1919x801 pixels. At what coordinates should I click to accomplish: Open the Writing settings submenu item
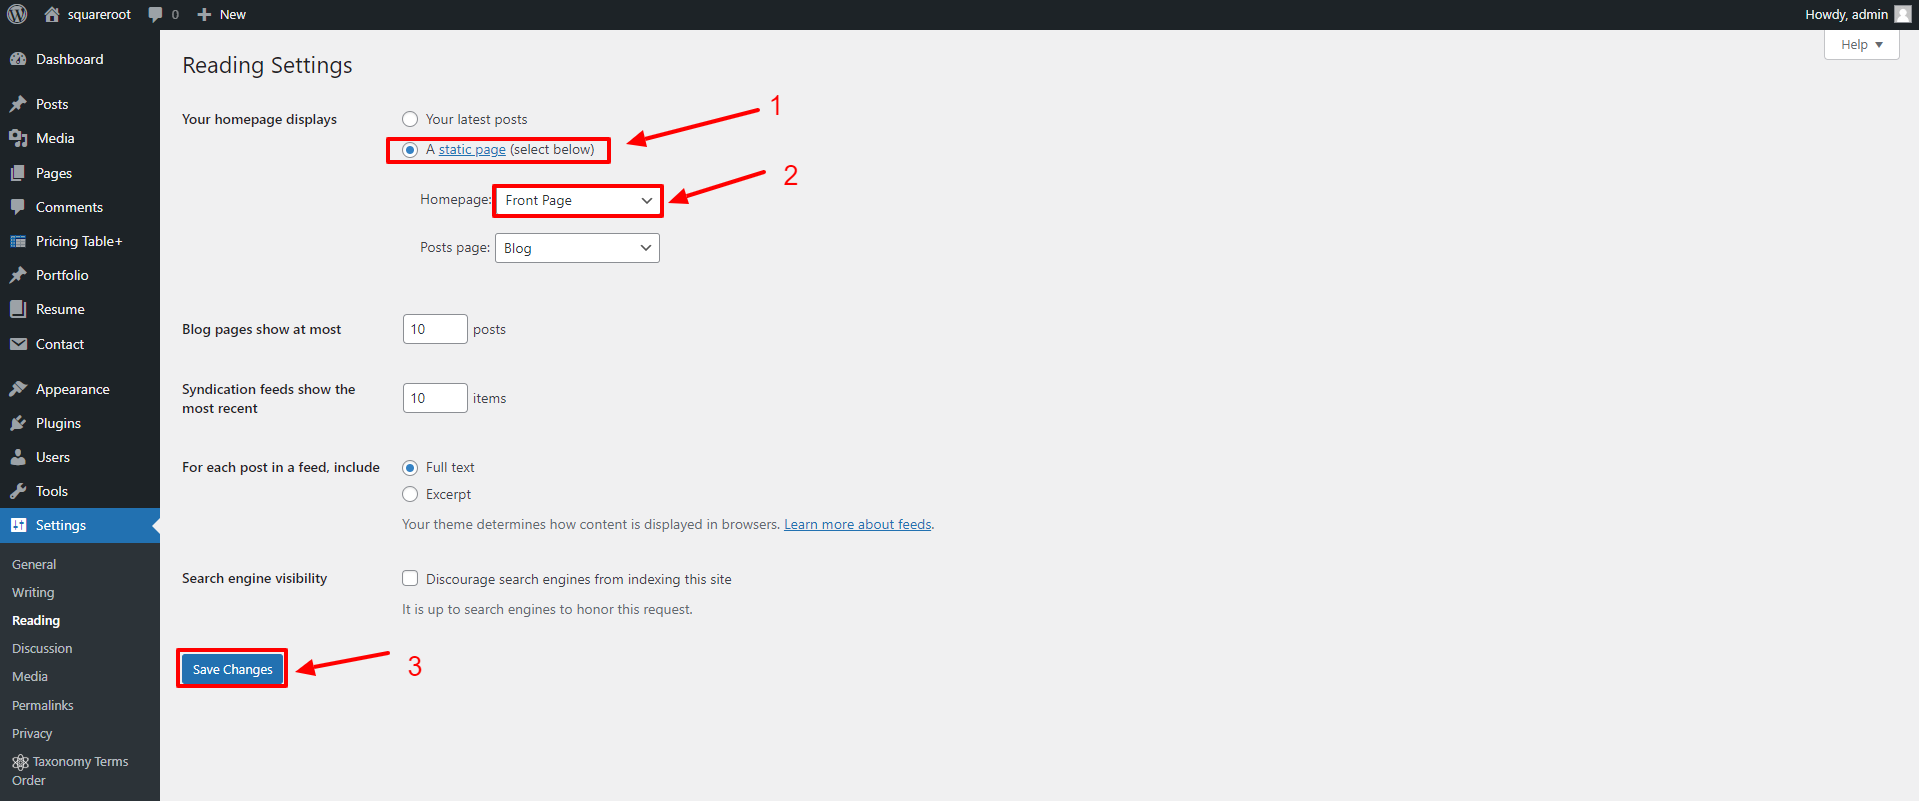33,592
